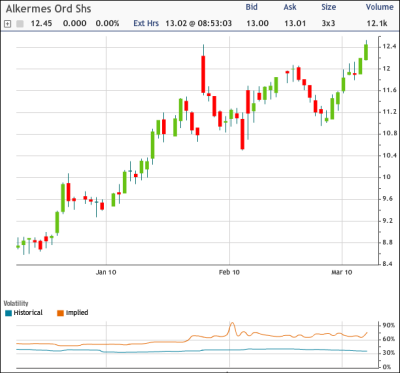Click the gray square indicator next to 12.45
The image size is (400, 373).
(x=20, y=24)
